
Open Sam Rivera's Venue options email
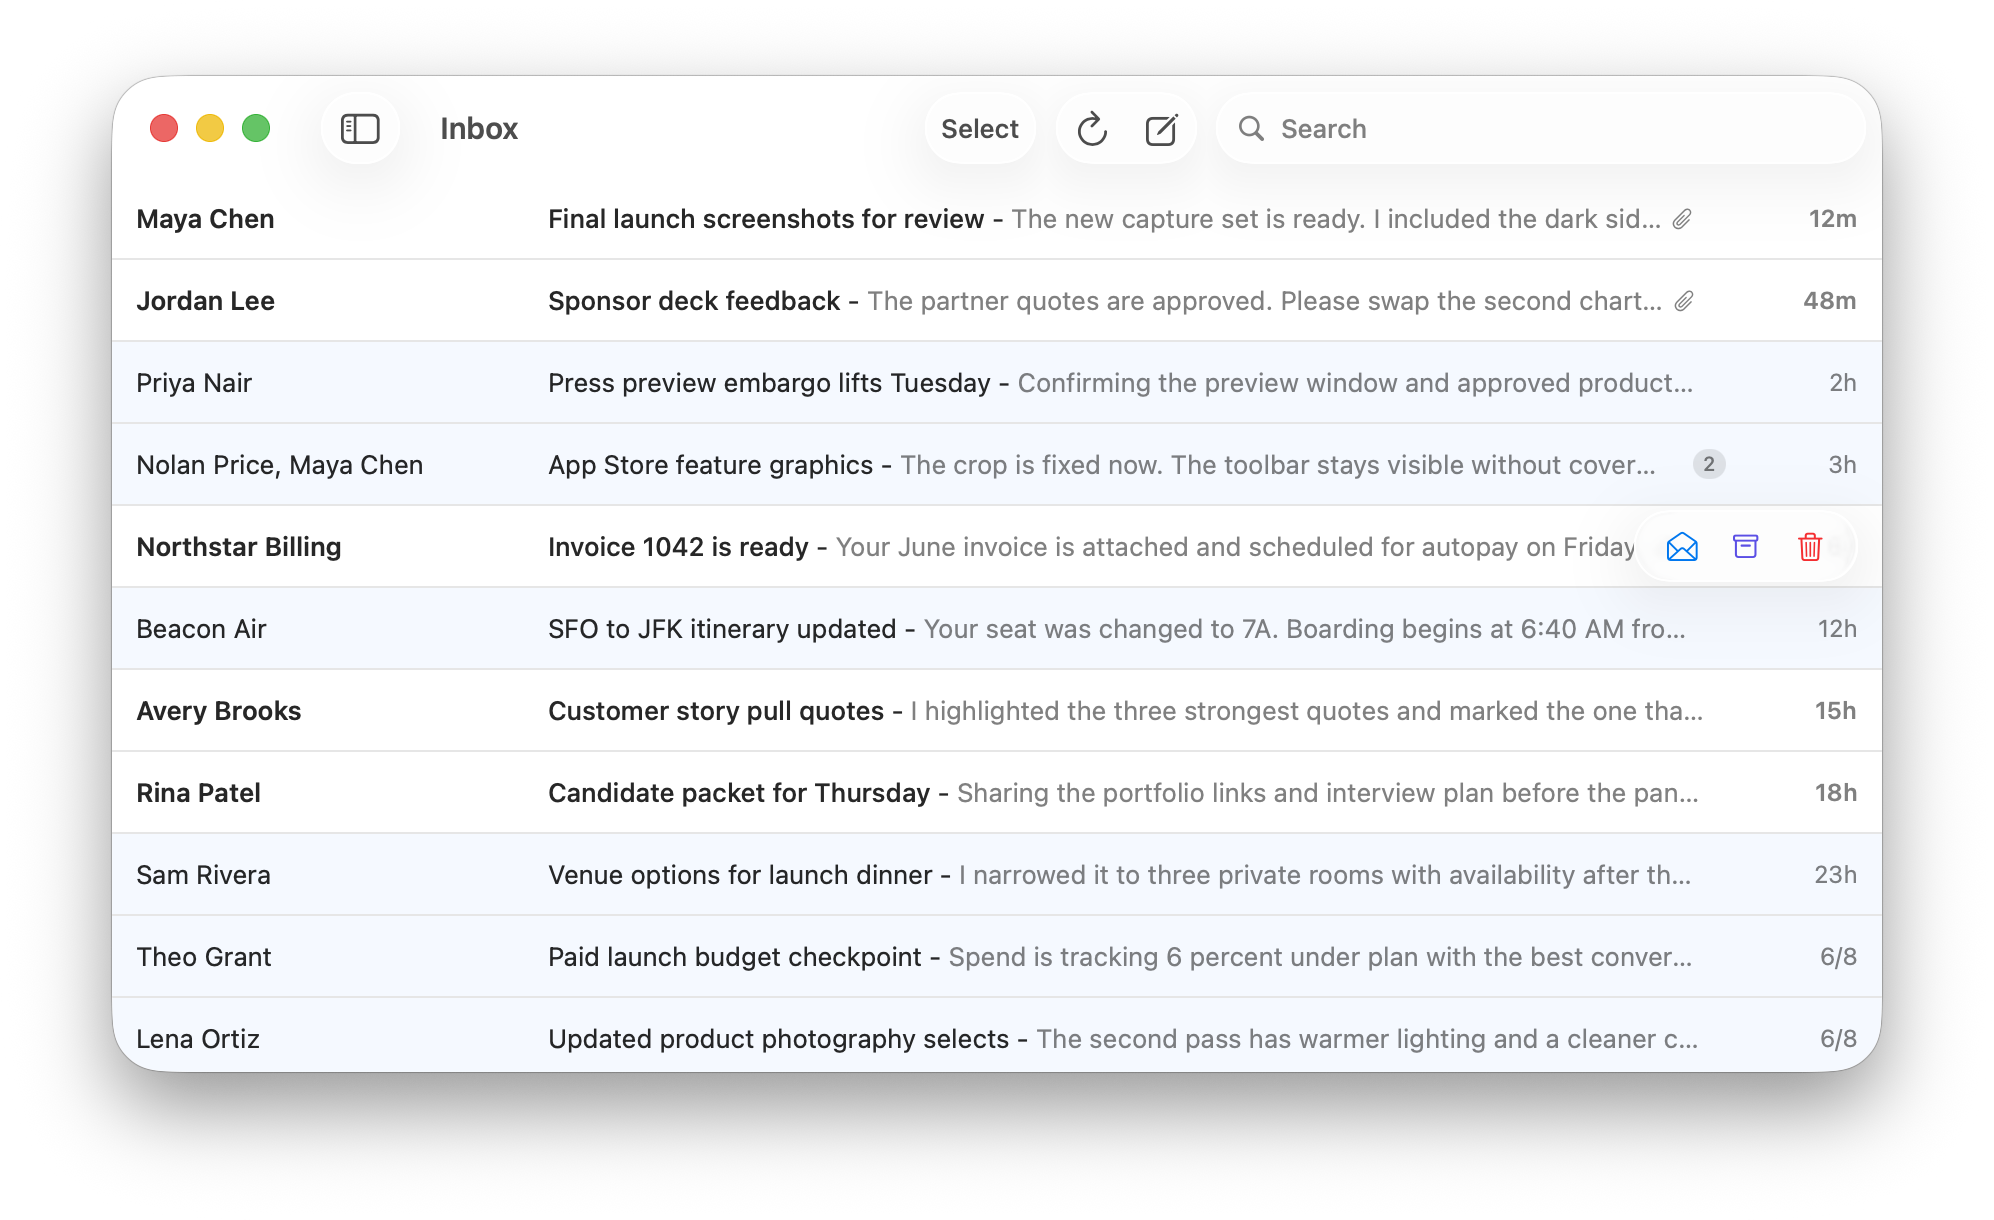(x=997, y=875)
